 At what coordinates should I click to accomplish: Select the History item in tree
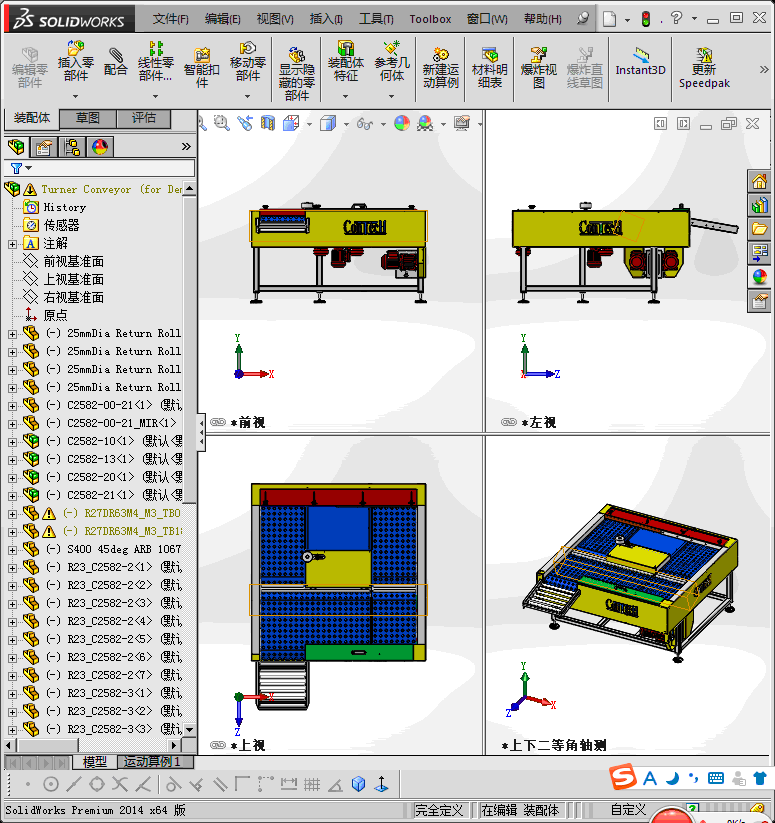(x=65, y=207)
